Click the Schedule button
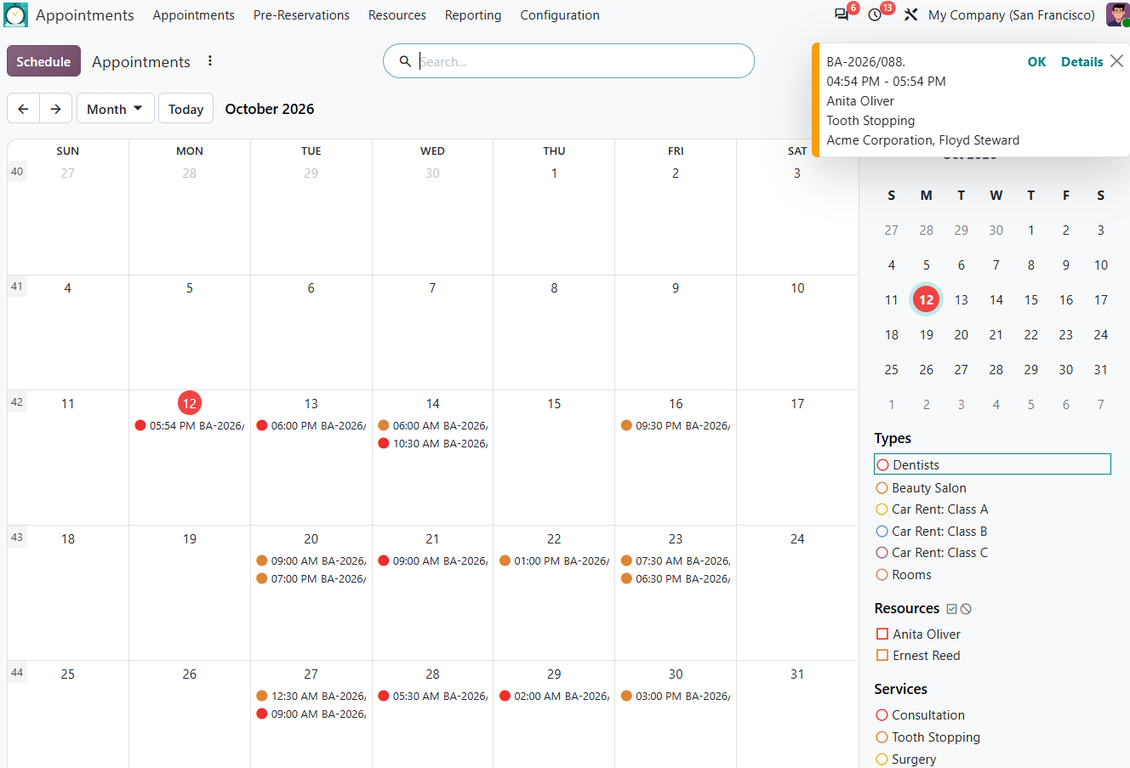Viewport: 1130px width, 768px height. pyautogui.click(x=44, y=61)
